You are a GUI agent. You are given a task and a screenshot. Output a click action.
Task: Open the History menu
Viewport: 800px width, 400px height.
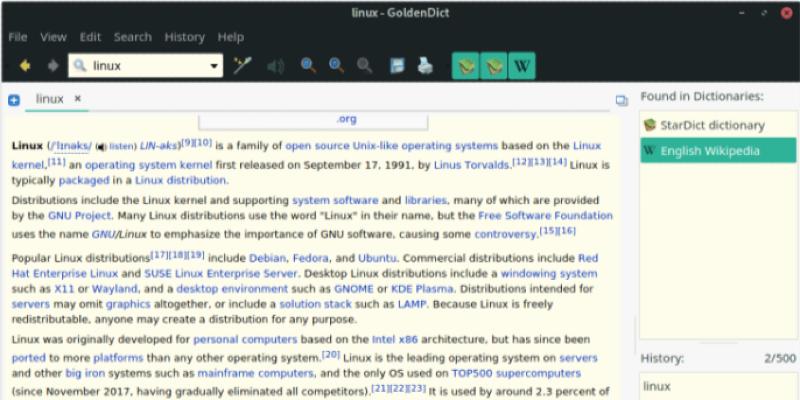tap(184, 37)
